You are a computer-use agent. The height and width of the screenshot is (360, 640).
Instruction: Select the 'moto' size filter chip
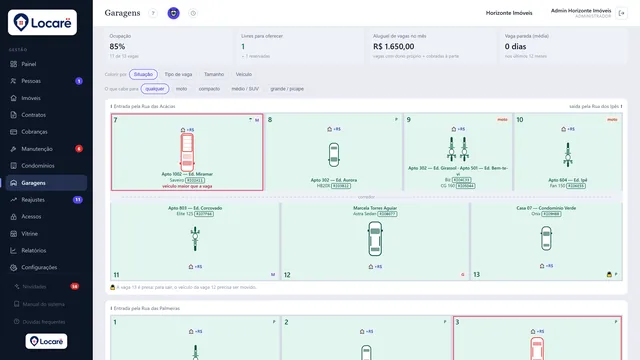click(181, 89)
